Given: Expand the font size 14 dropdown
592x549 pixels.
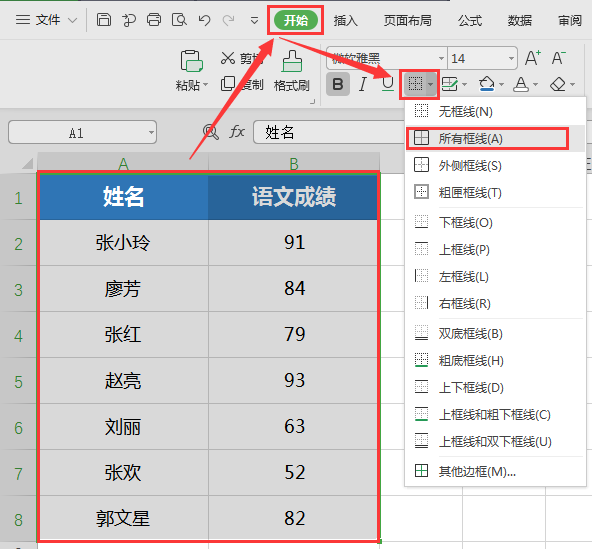Looking at the screenshot, I should pyautogui.click(x=511, y=59).
